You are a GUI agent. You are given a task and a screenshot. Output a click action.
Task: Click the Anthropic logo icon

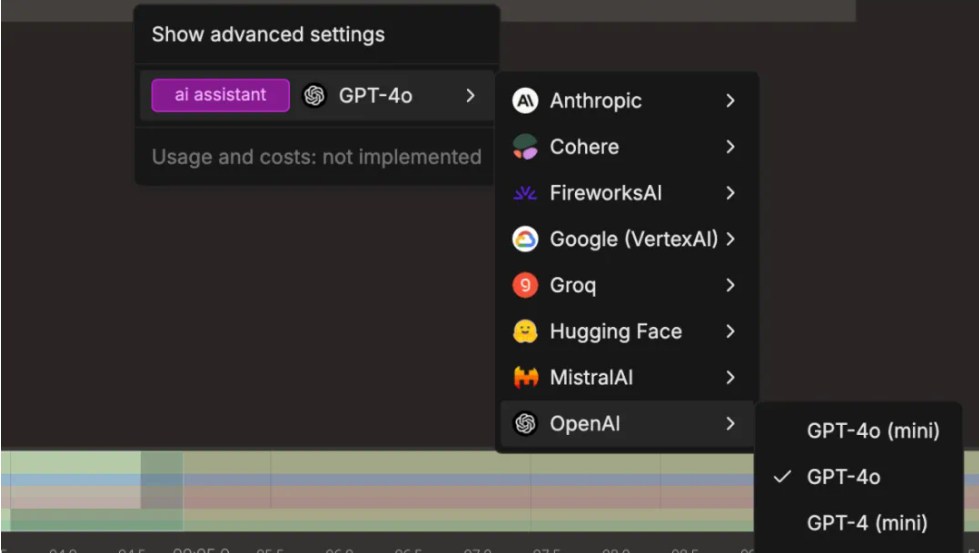(525, 100)
